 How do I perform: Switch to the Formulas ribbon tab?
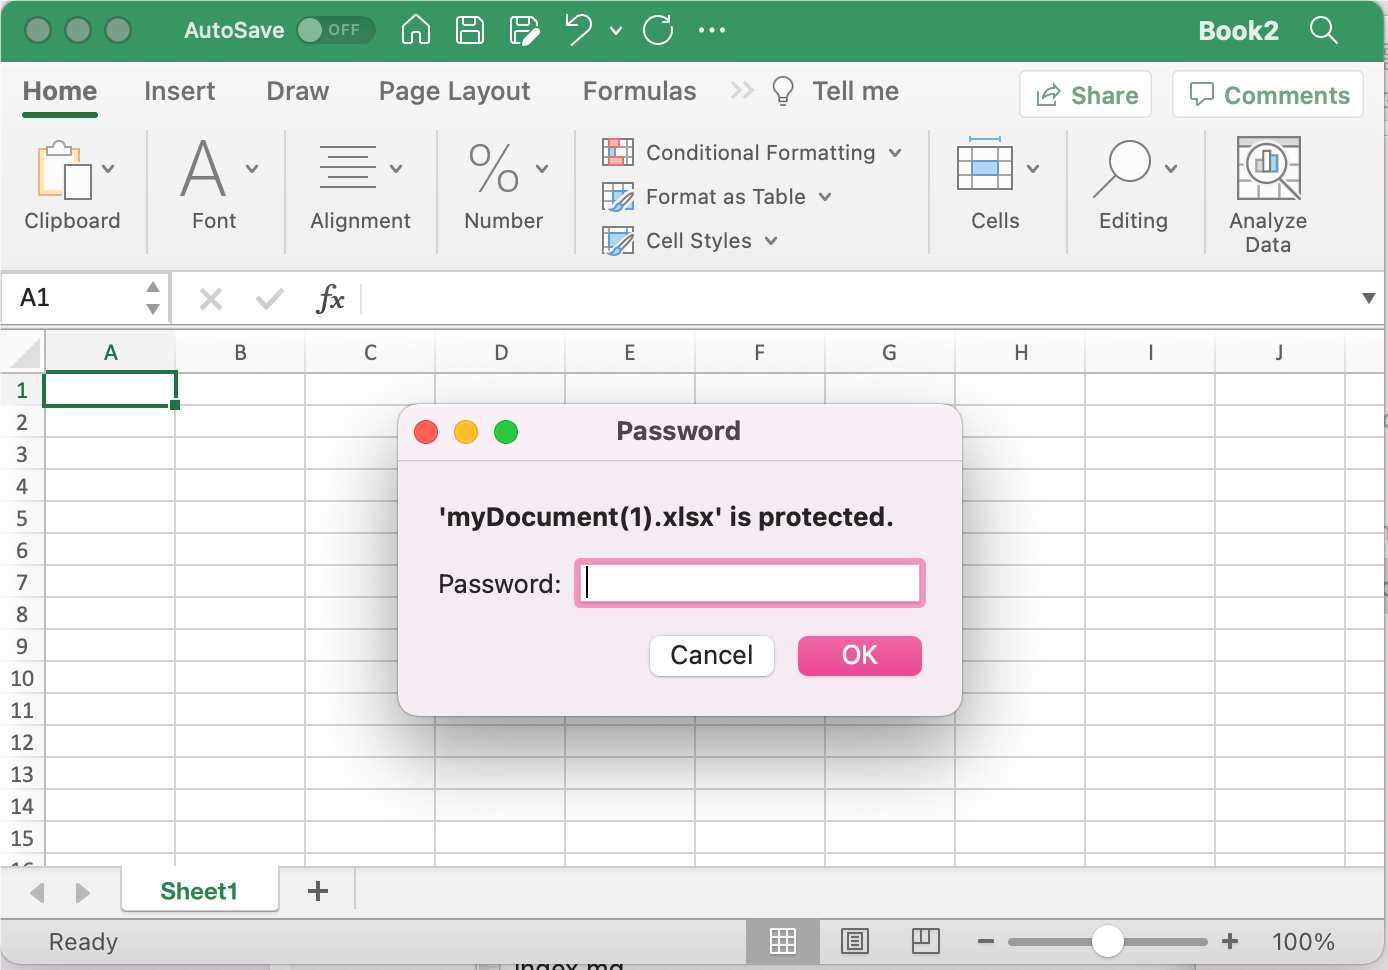638,91
